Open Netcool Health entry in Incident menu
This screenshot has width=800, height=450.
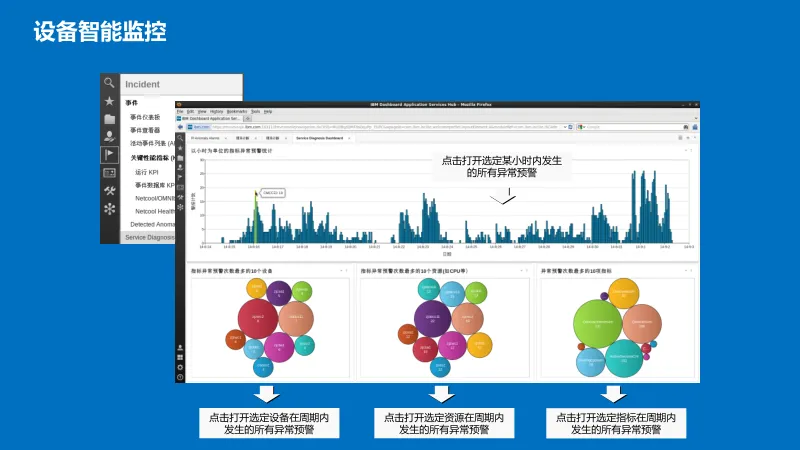155,211
